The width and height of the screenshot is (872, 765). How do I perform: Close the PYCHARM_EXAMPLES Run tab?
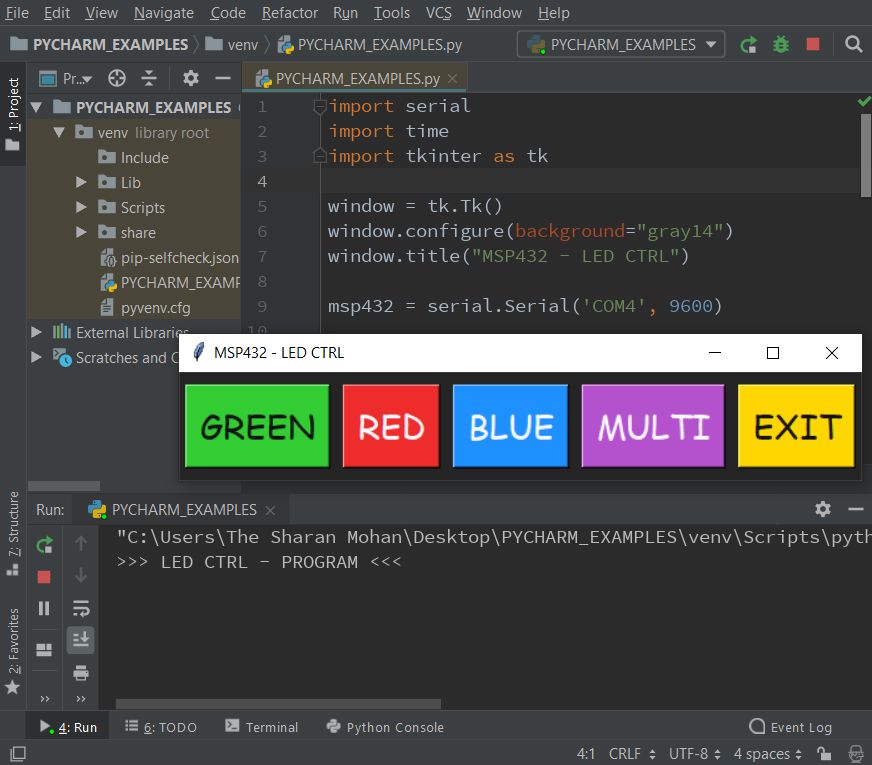(x=270, y=510)
